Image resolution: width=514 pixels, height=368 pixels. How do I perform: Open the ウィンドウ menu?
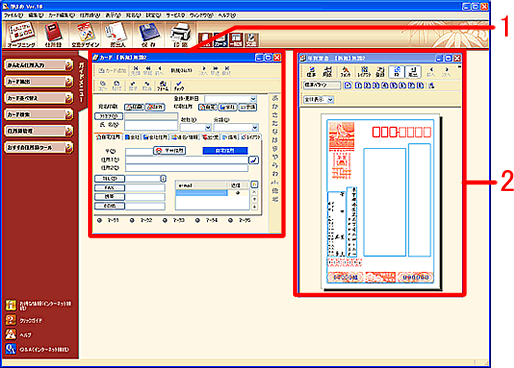[201, 15]
